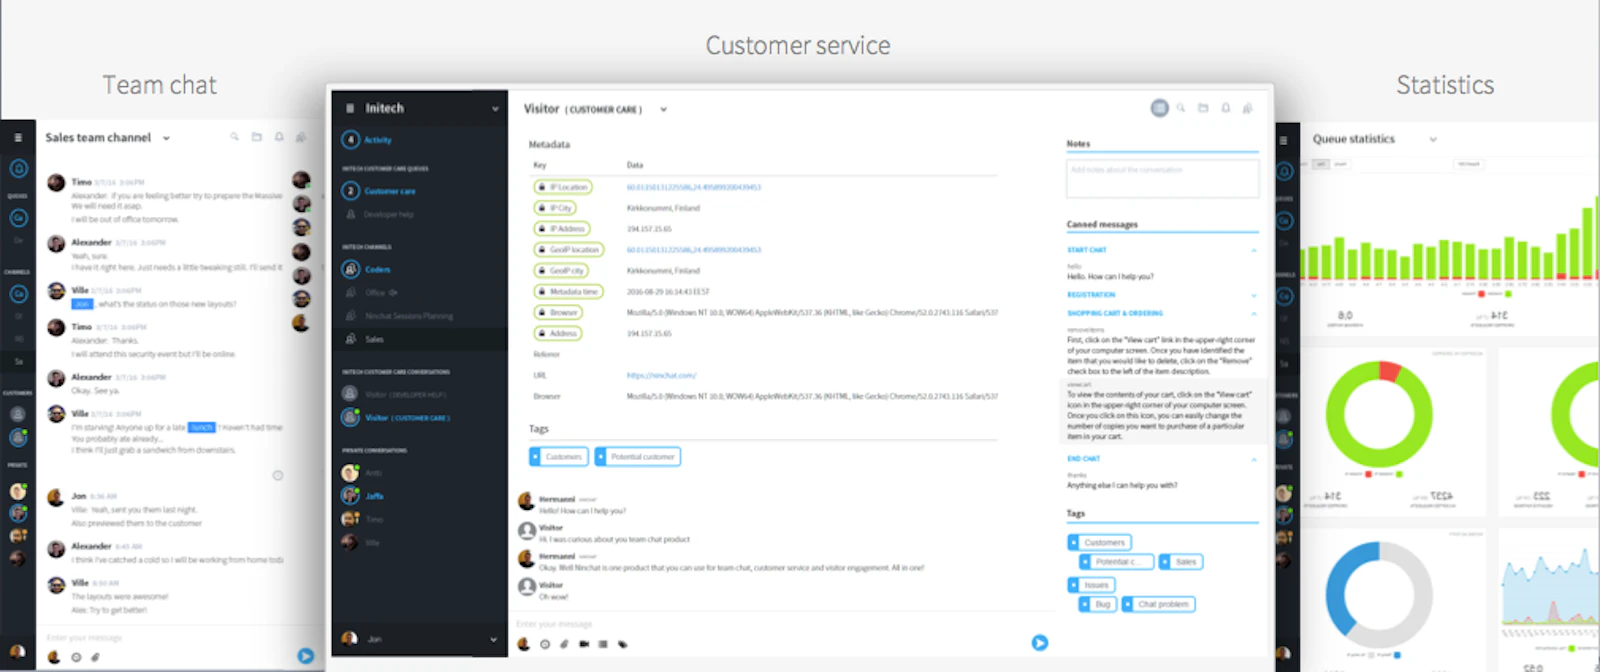The width and height of the screenshot is (1600, 672).
Task: Attach a file in Customer service composer
Action: pos(564,644)
